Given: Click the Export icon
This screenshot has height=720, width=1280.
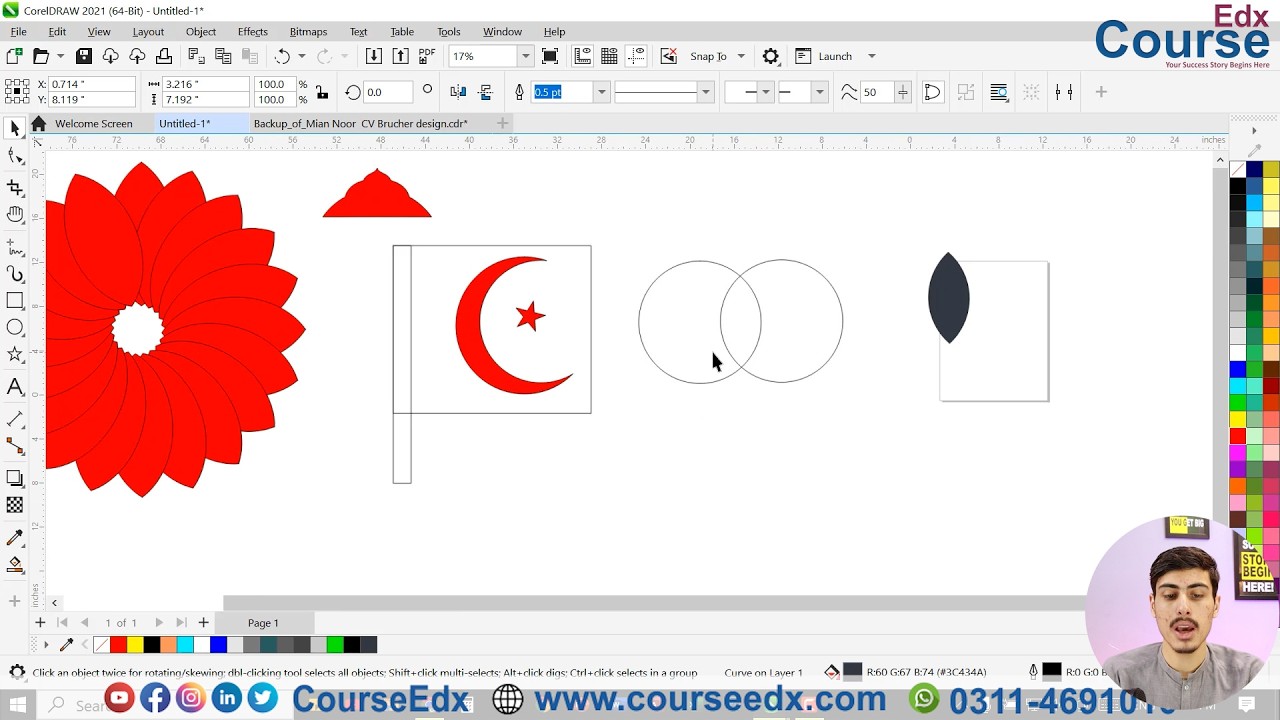Looking at the screenshot, I should [x=400, y=56].
